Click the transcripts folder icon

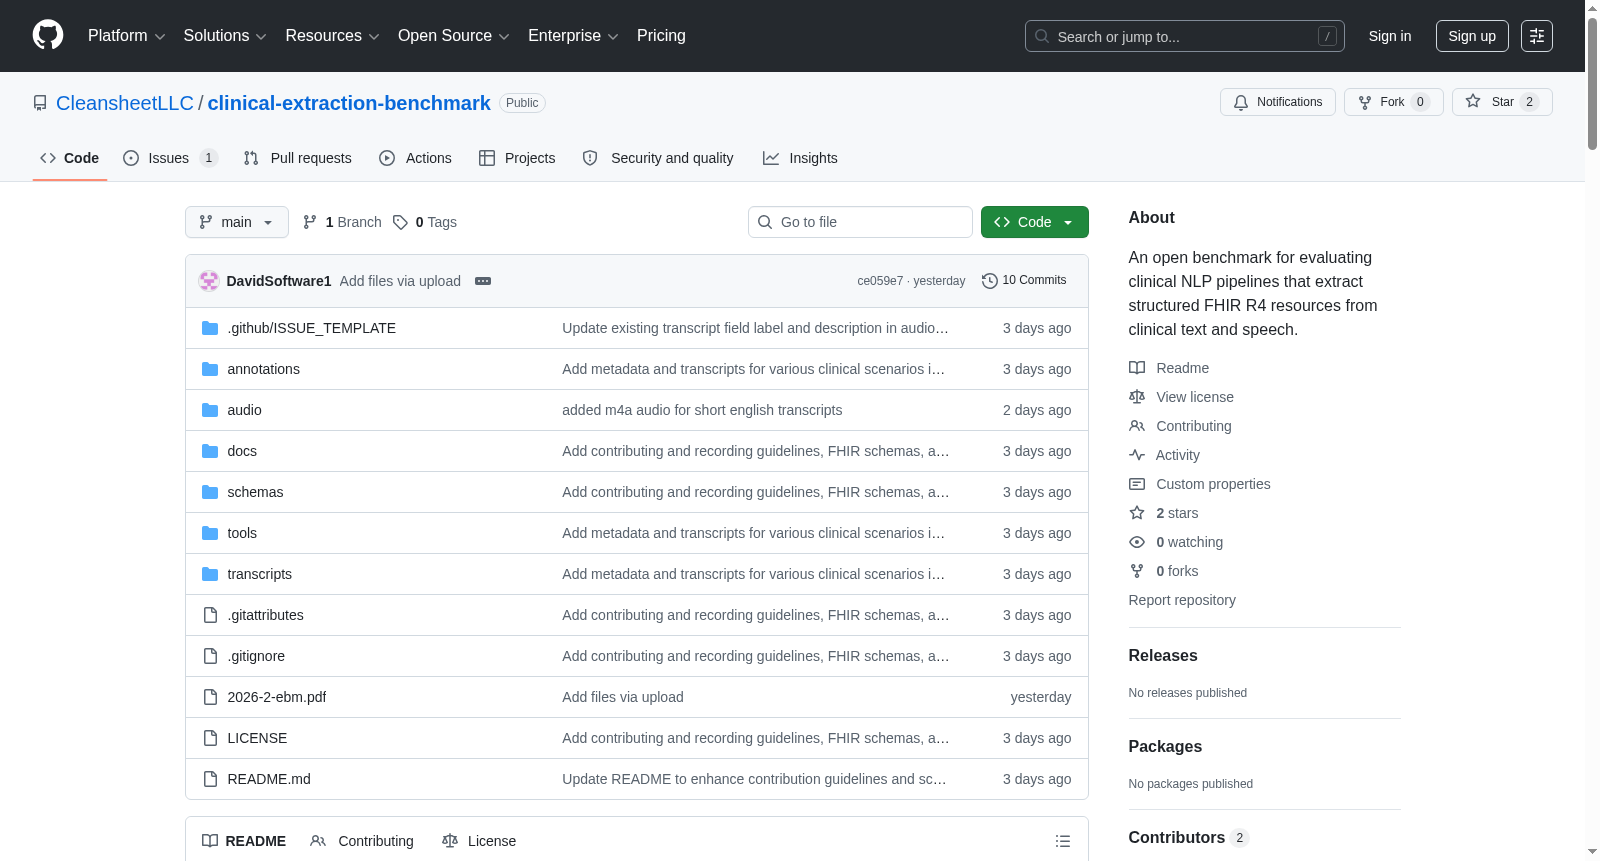coord(210,574)
